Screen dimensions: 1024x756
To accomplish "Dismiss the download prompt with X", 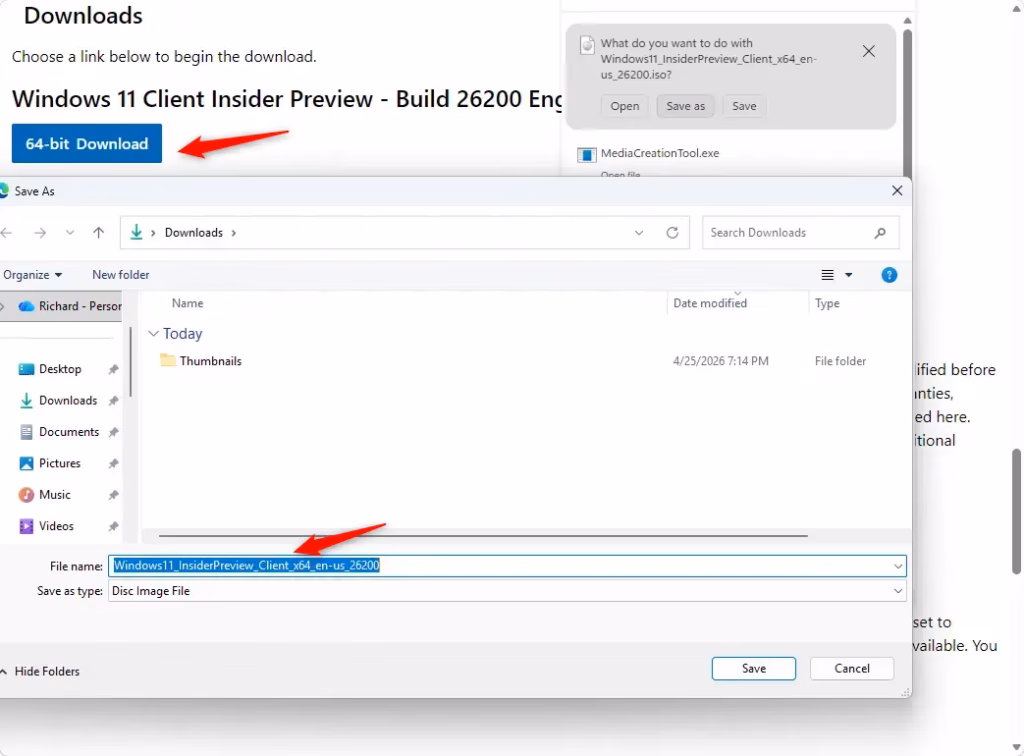I will coord(868,51).
